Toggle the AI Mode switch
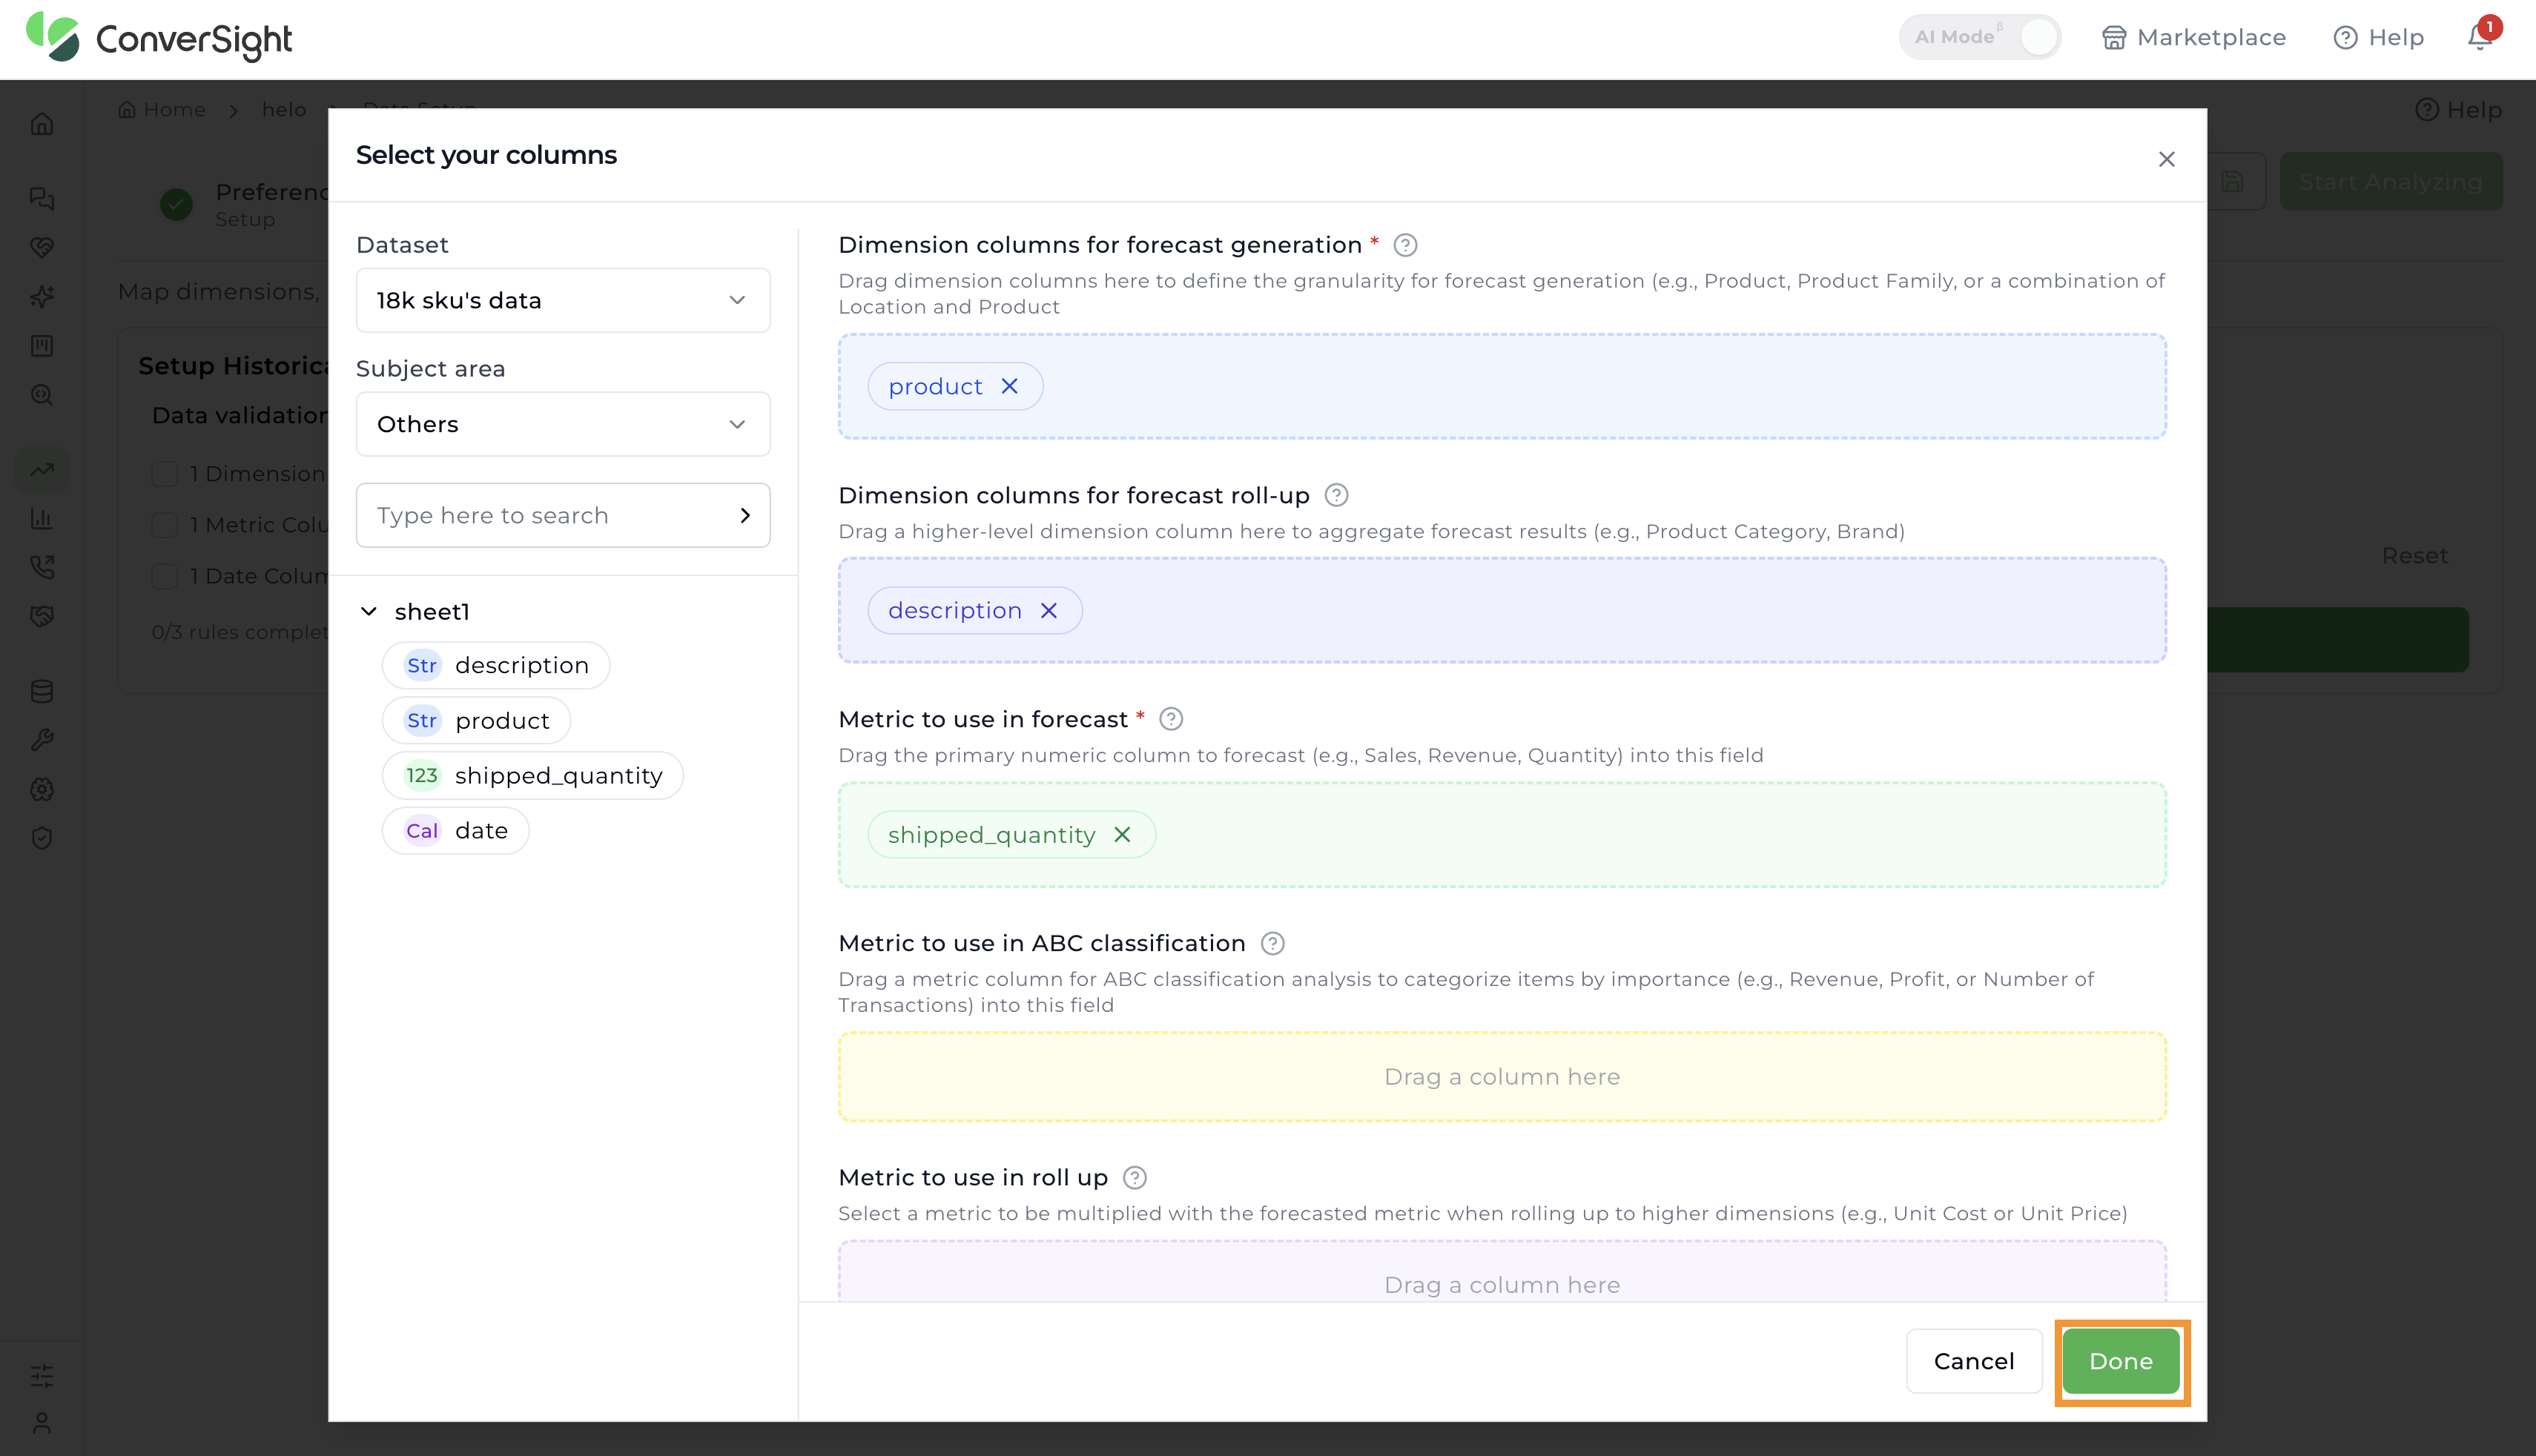 1979,37
